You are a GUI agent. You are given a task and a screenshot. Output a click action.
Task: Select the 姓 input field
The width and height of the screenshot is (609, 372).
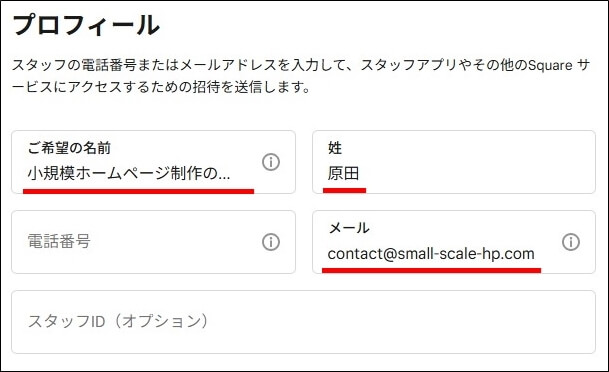pyautogui.click(x=454, y=162)
